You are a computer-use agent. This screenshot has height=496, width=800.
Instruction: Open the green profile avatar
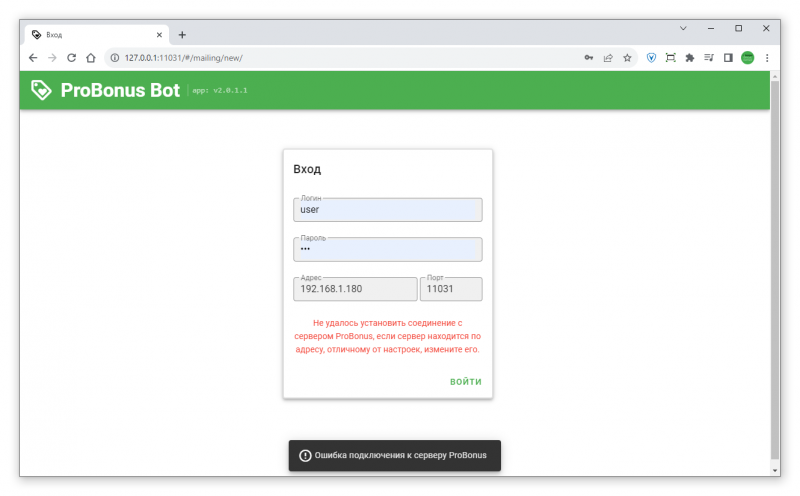[x=747, y=58]
